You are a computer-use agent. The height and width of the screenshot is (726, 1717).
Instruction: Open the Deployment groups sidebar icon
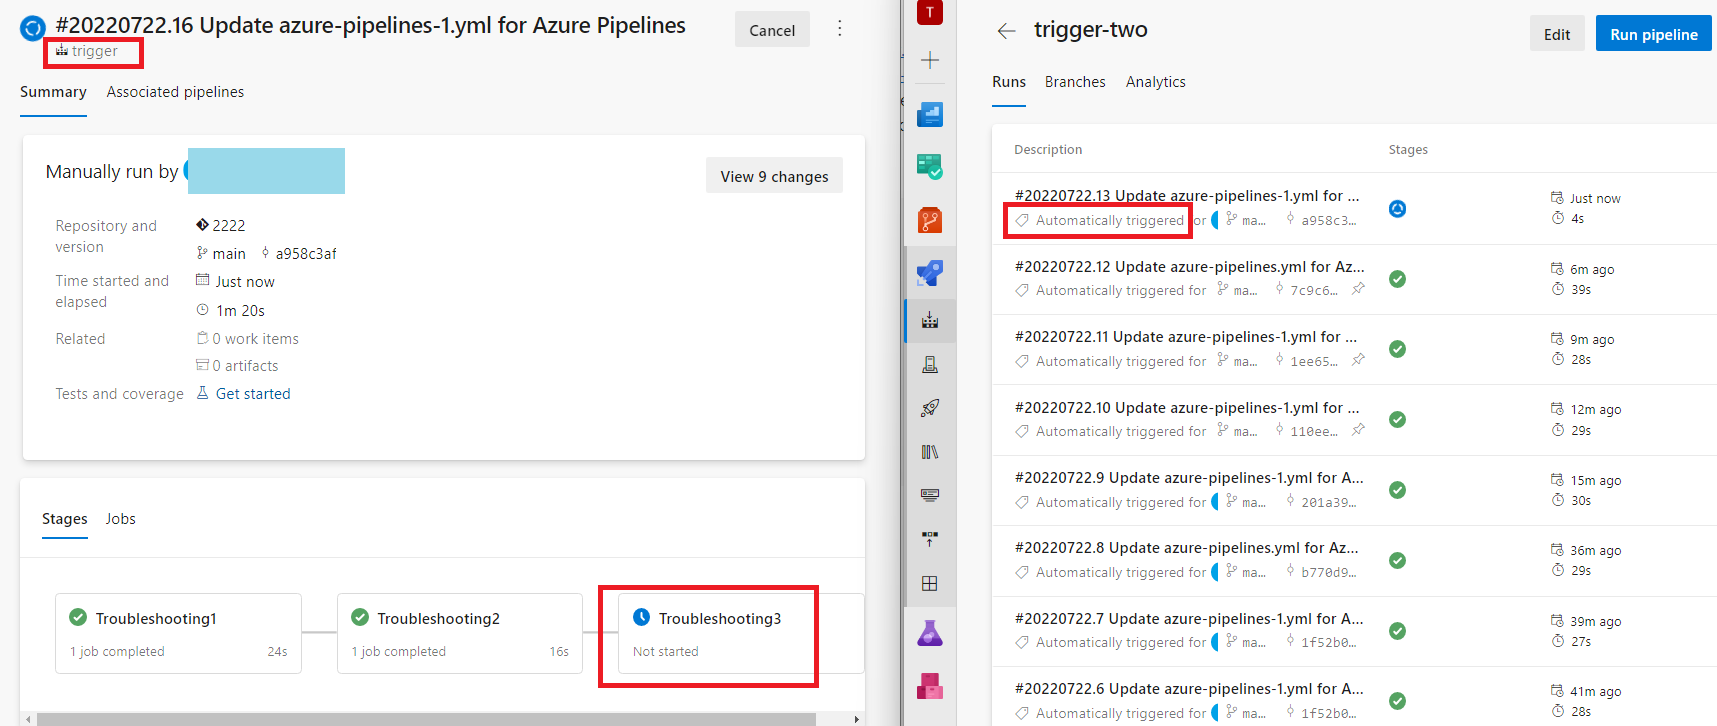930,539
